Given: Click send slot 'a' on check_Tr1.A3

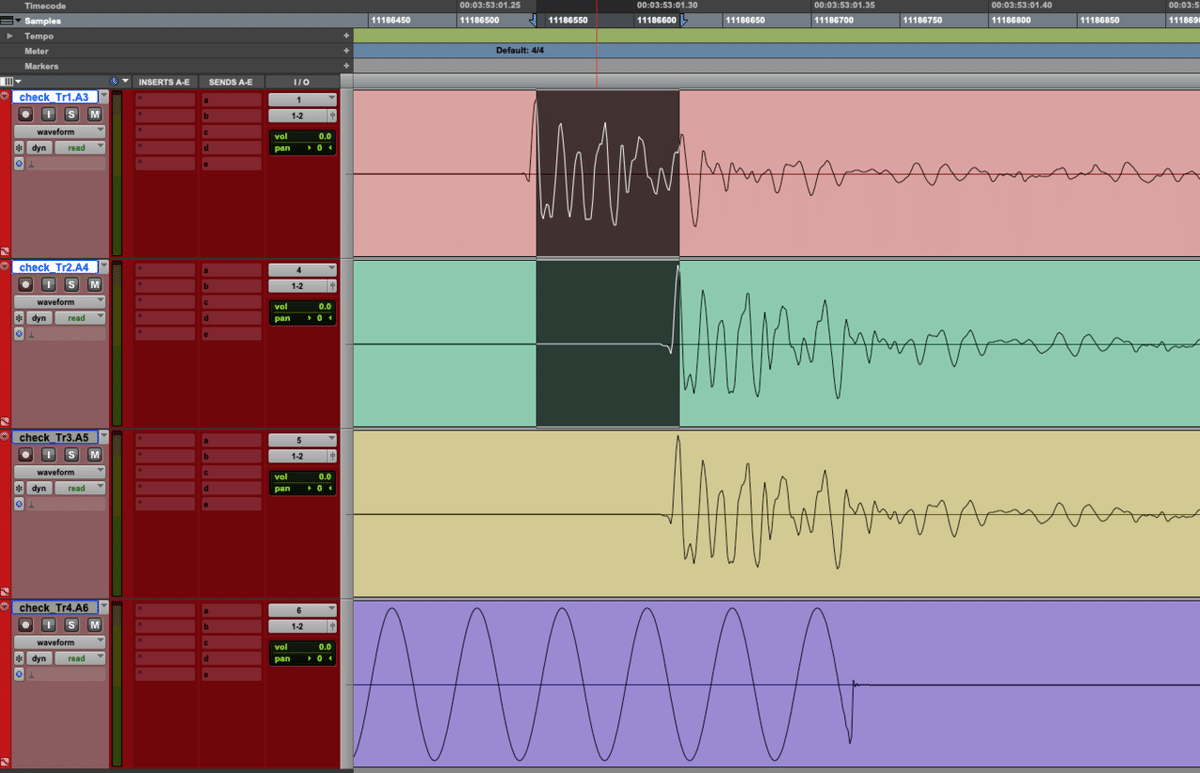Looking at the screenshot, I should 230,100.
